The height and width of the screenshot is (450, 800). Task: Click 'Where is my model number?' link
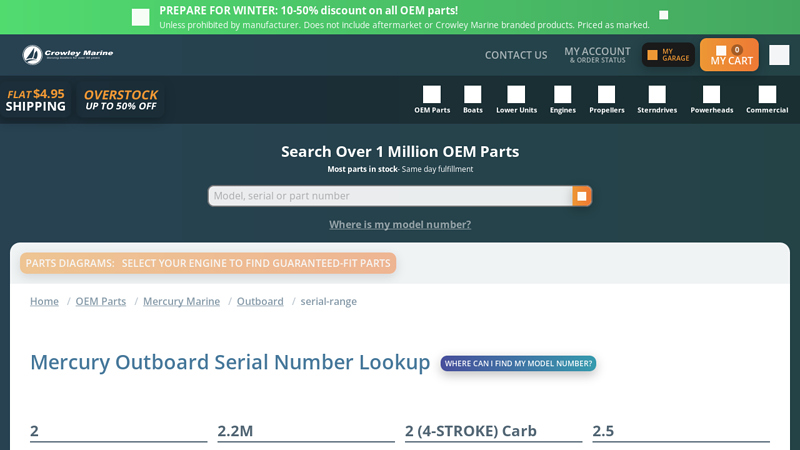click(400, 225)
